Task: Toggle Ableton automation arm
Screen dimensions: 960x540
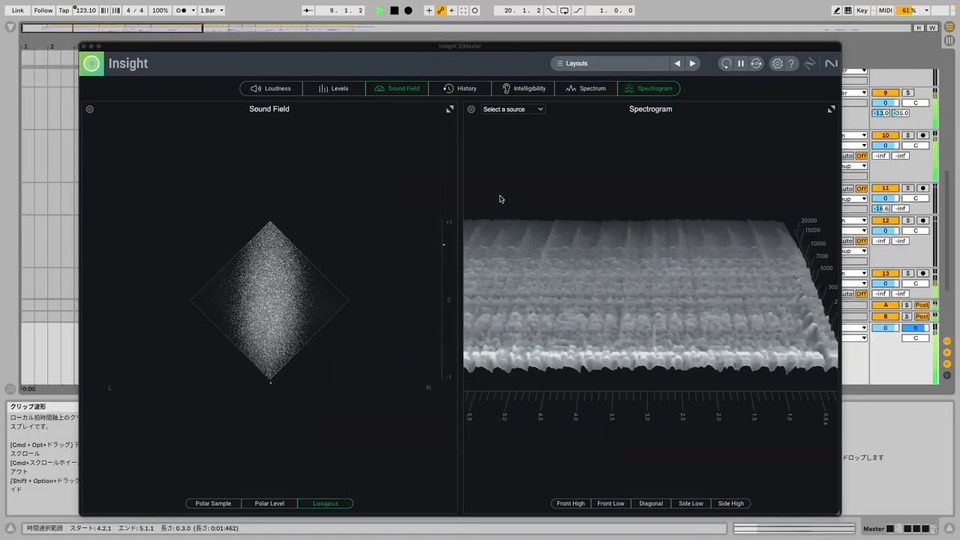Action: [440, 10]
